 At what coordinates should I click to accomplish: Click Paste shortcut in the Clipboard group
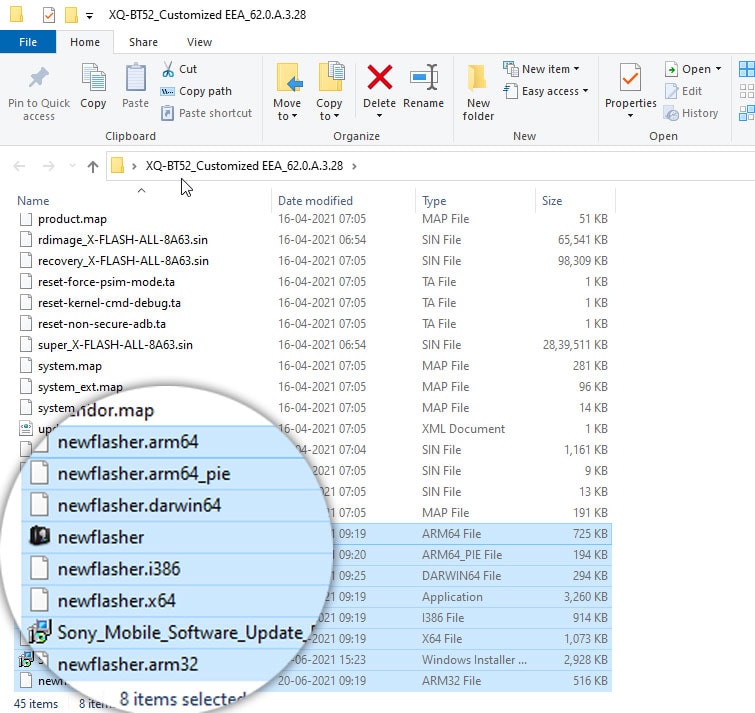207,113
